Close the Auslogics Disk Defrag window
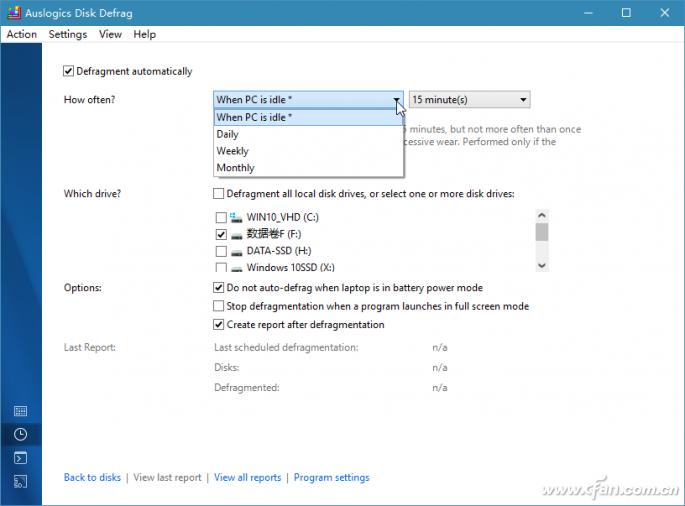The image size is (685, 506). click(664, 13)
